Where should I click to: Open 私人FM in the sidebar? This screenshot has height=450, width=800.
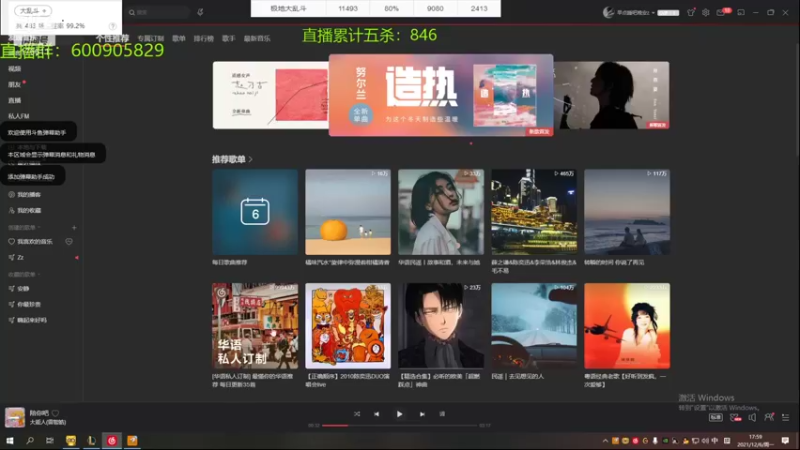point(19,116)
